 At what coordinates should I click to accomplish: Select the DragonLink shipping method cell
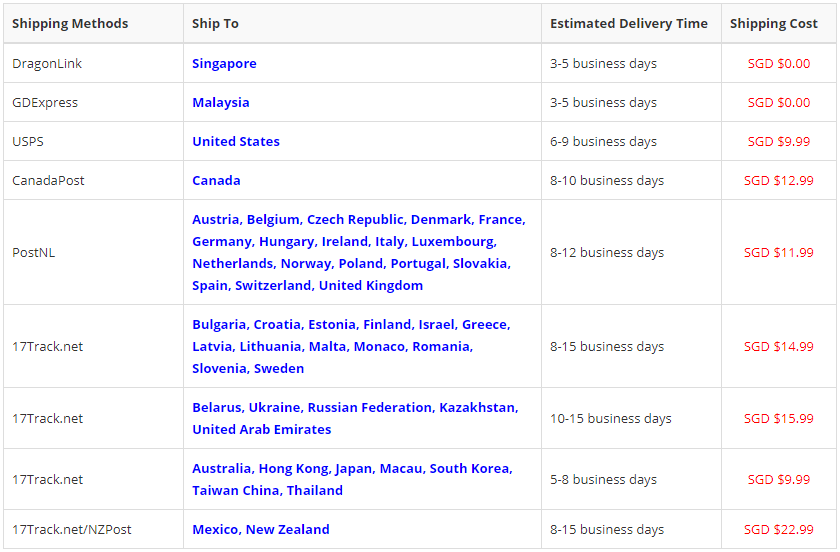point(47,63)
